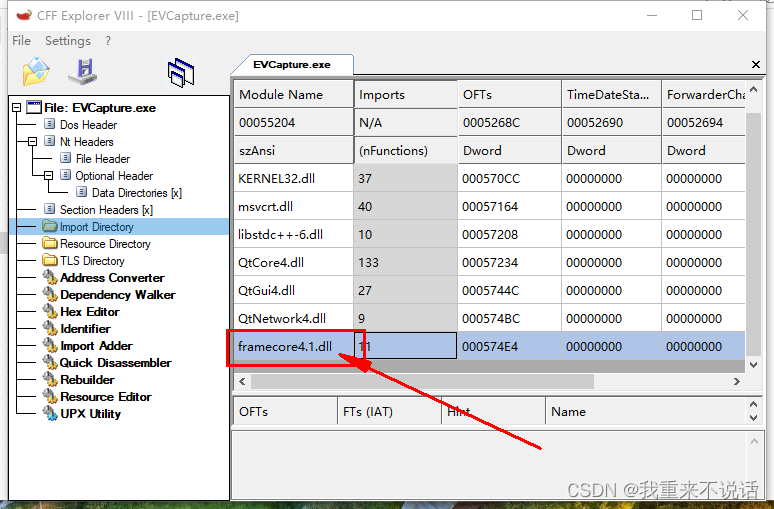Select the QtNetwork4.dll module row
774x509 pixels.
489,318
